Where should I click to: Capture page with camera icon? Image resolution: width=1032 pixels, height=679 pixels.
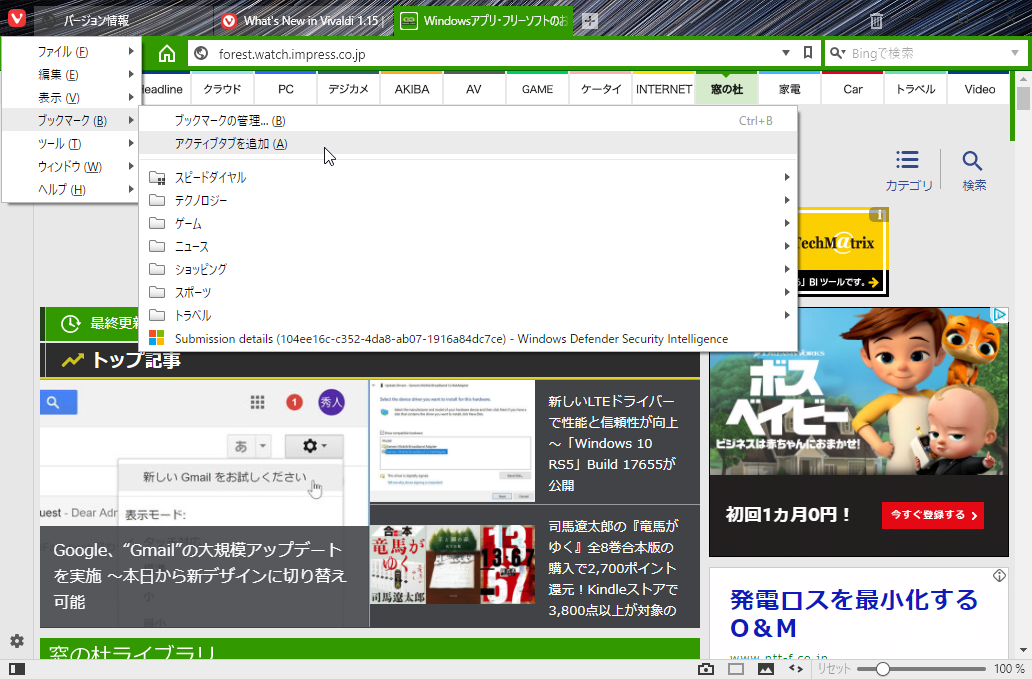click(706, 669)
